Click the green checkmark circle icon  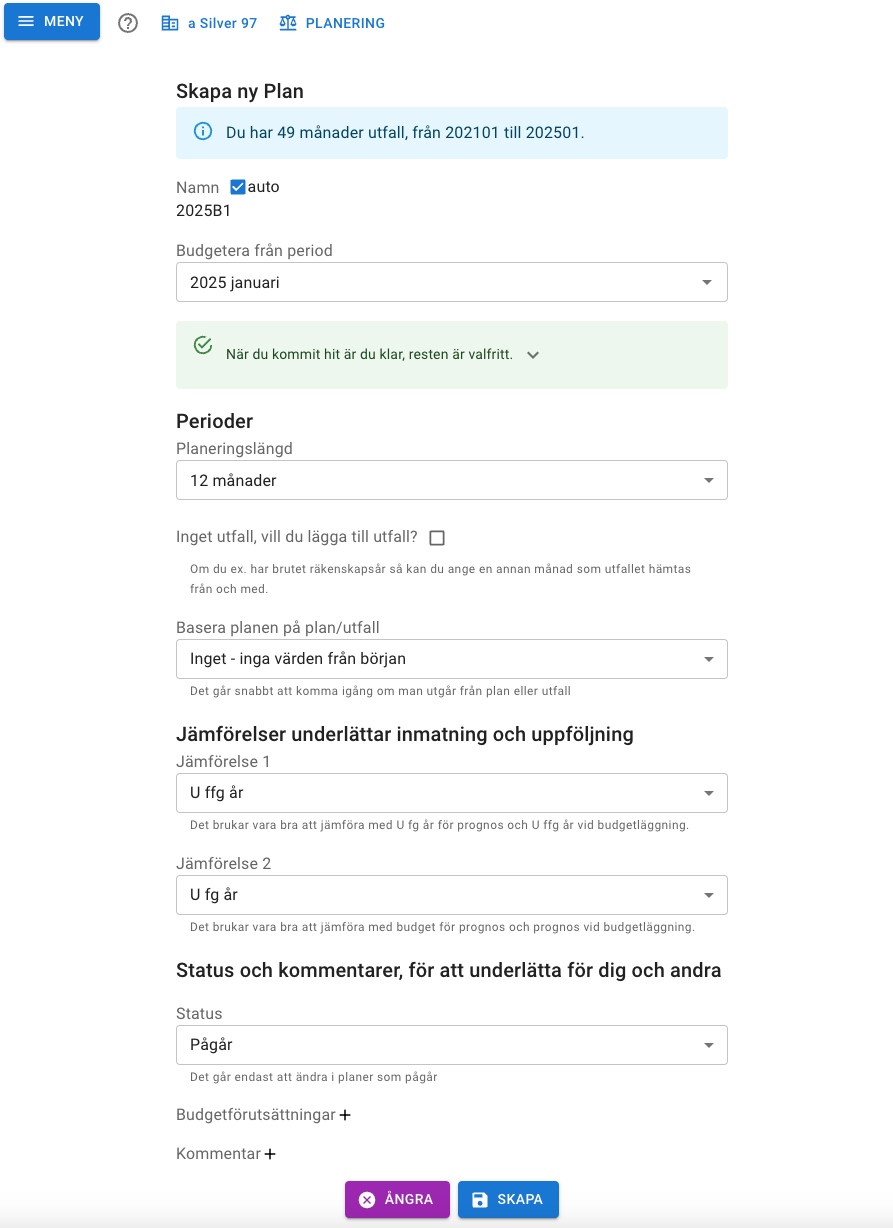pyautogui.click(x=203, y=345)
